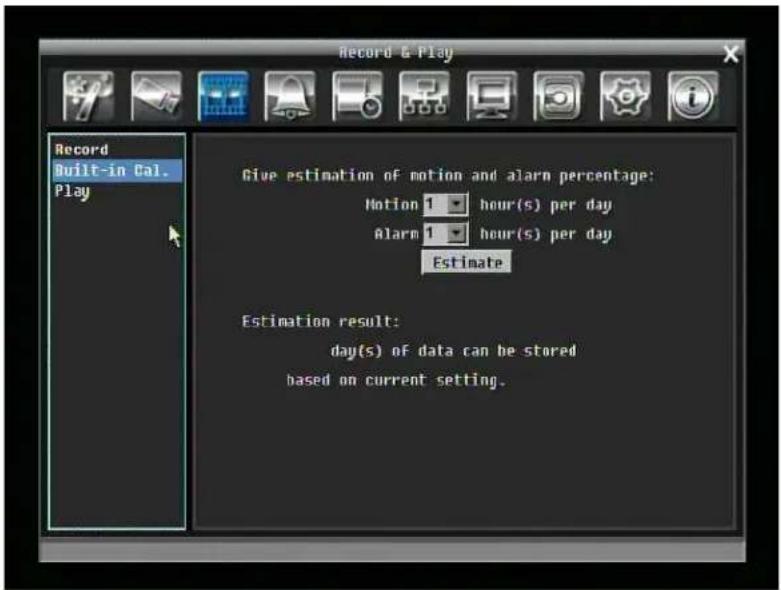The width and height of the screenshot is (781, 590).
Task: Select Built-in Cal. menu entry
Action: 118,170
